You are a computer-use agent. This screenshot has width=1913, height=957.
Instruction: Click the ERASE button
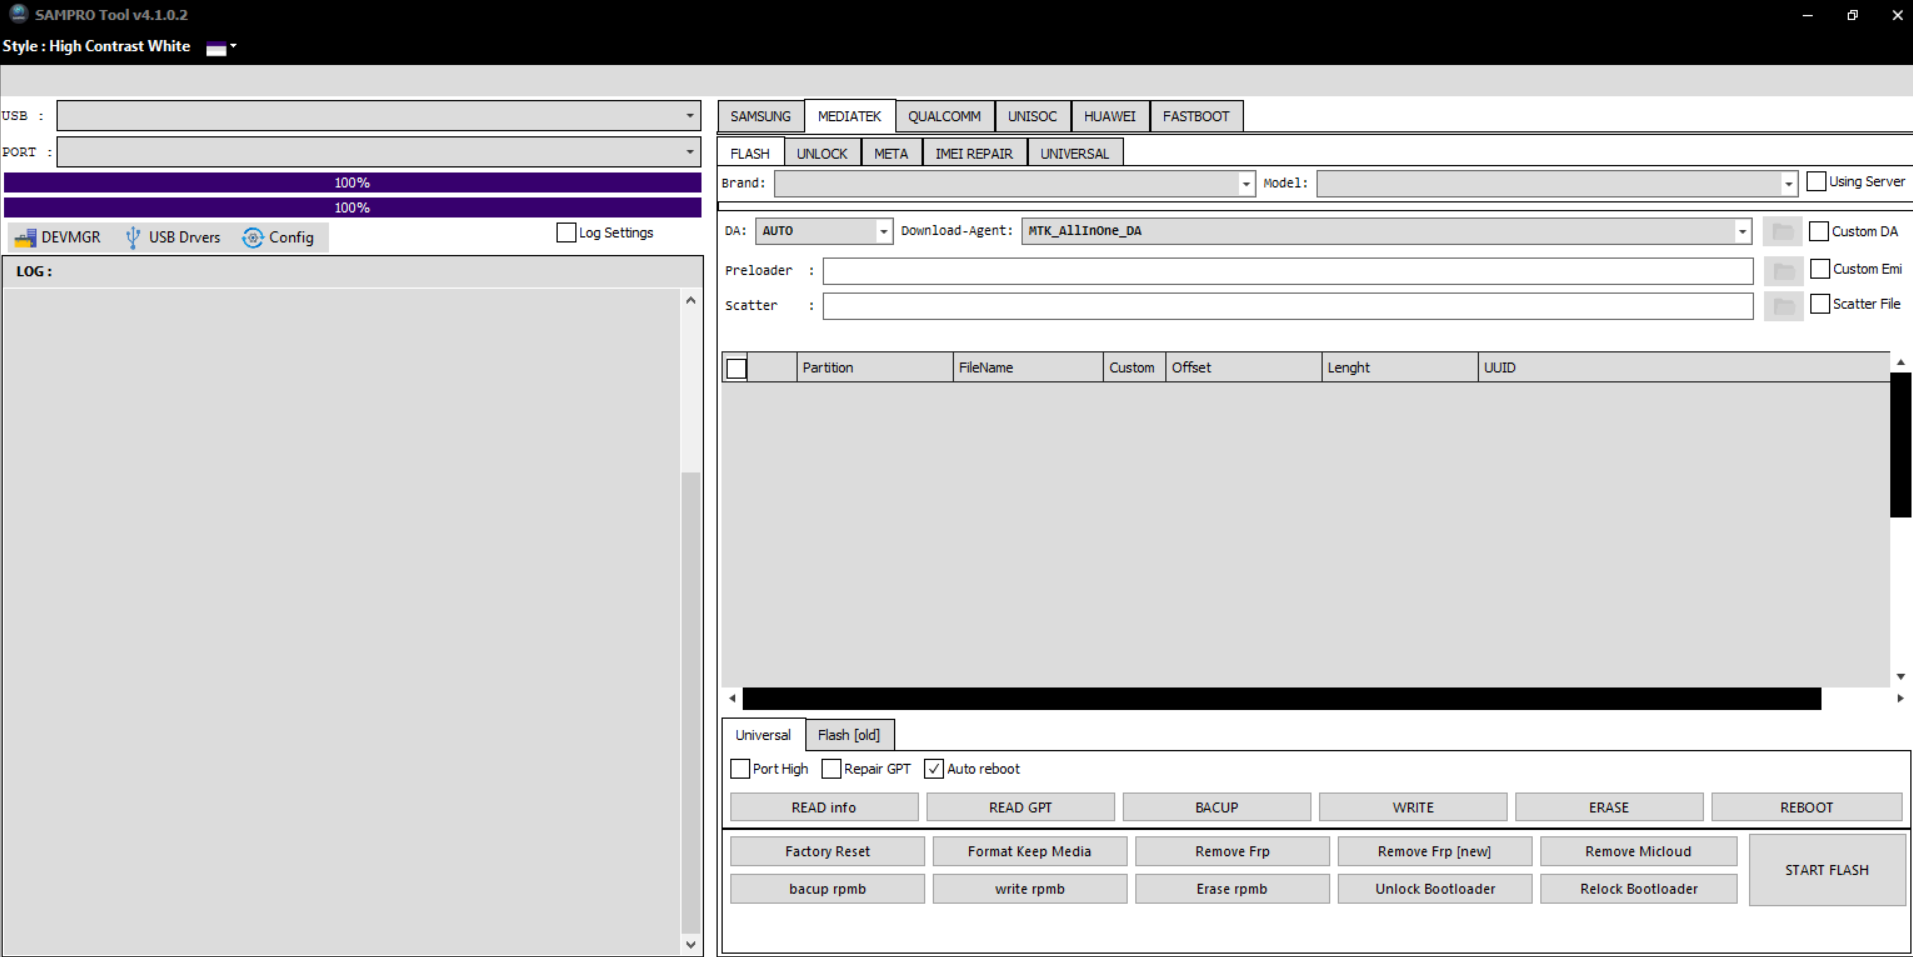(1609, 807)
